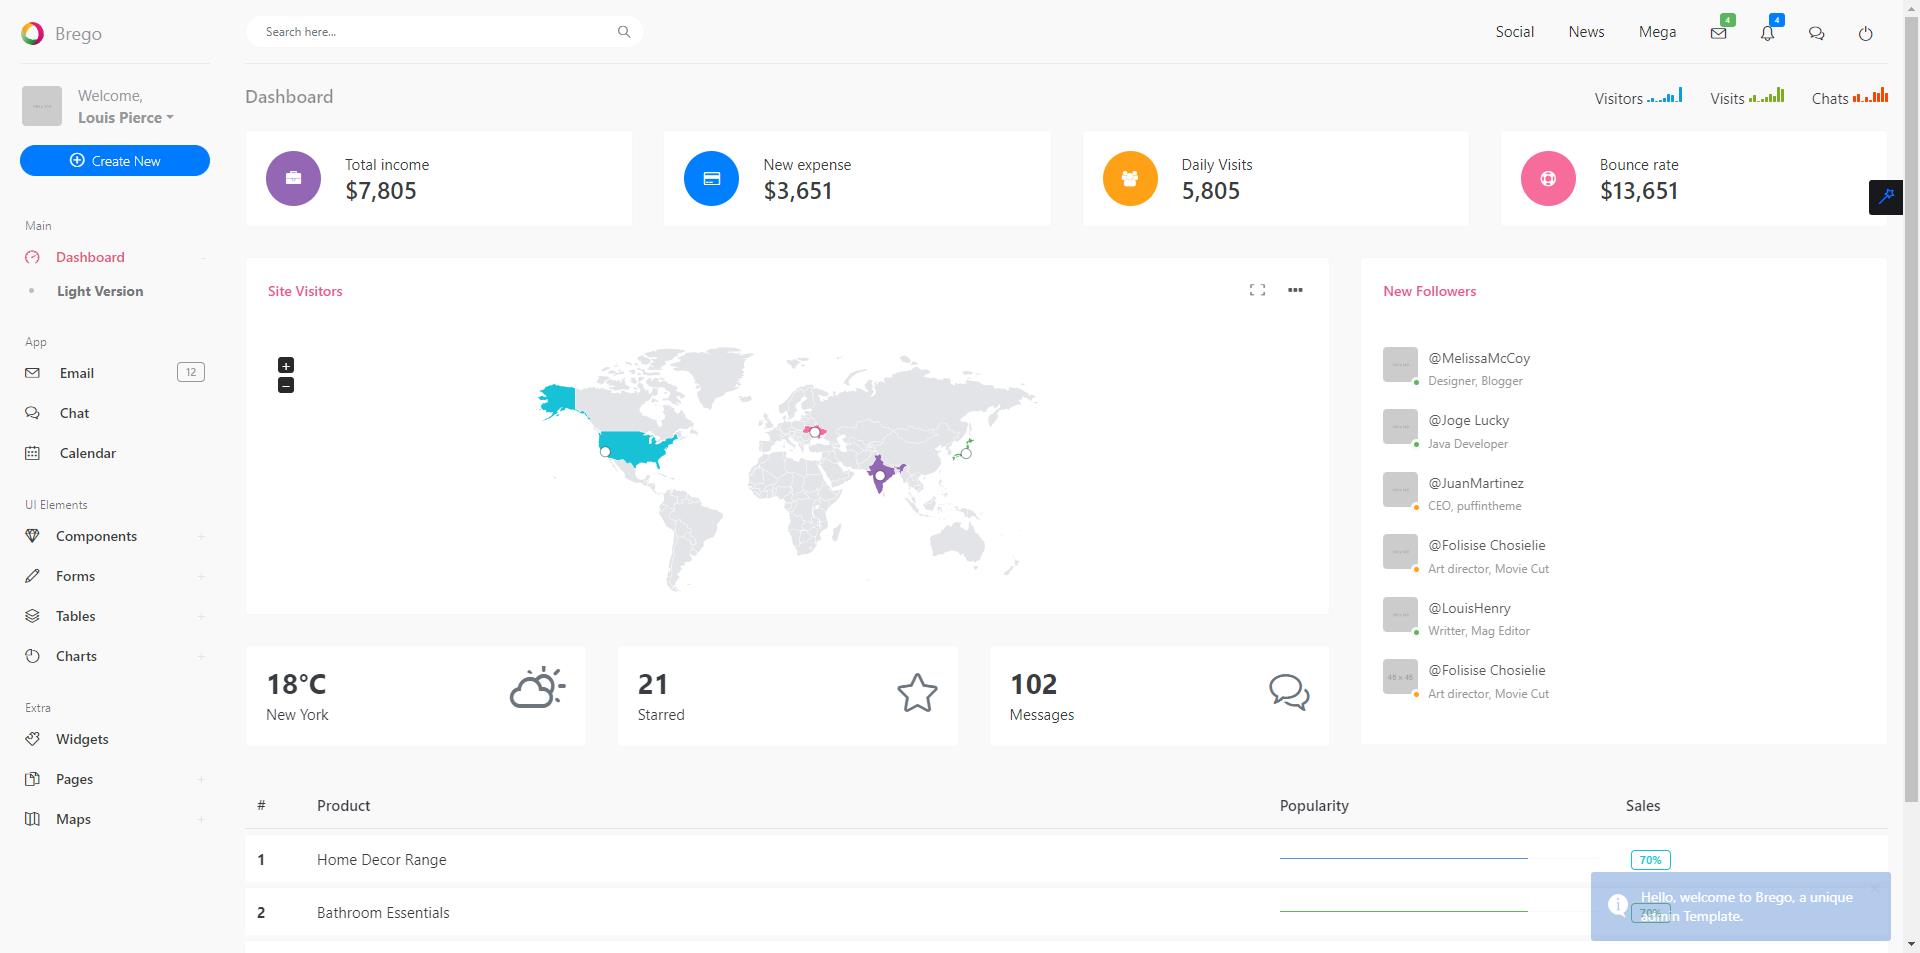
Task: Open the Mega top menu
Action: click(x=1657, y=32)
